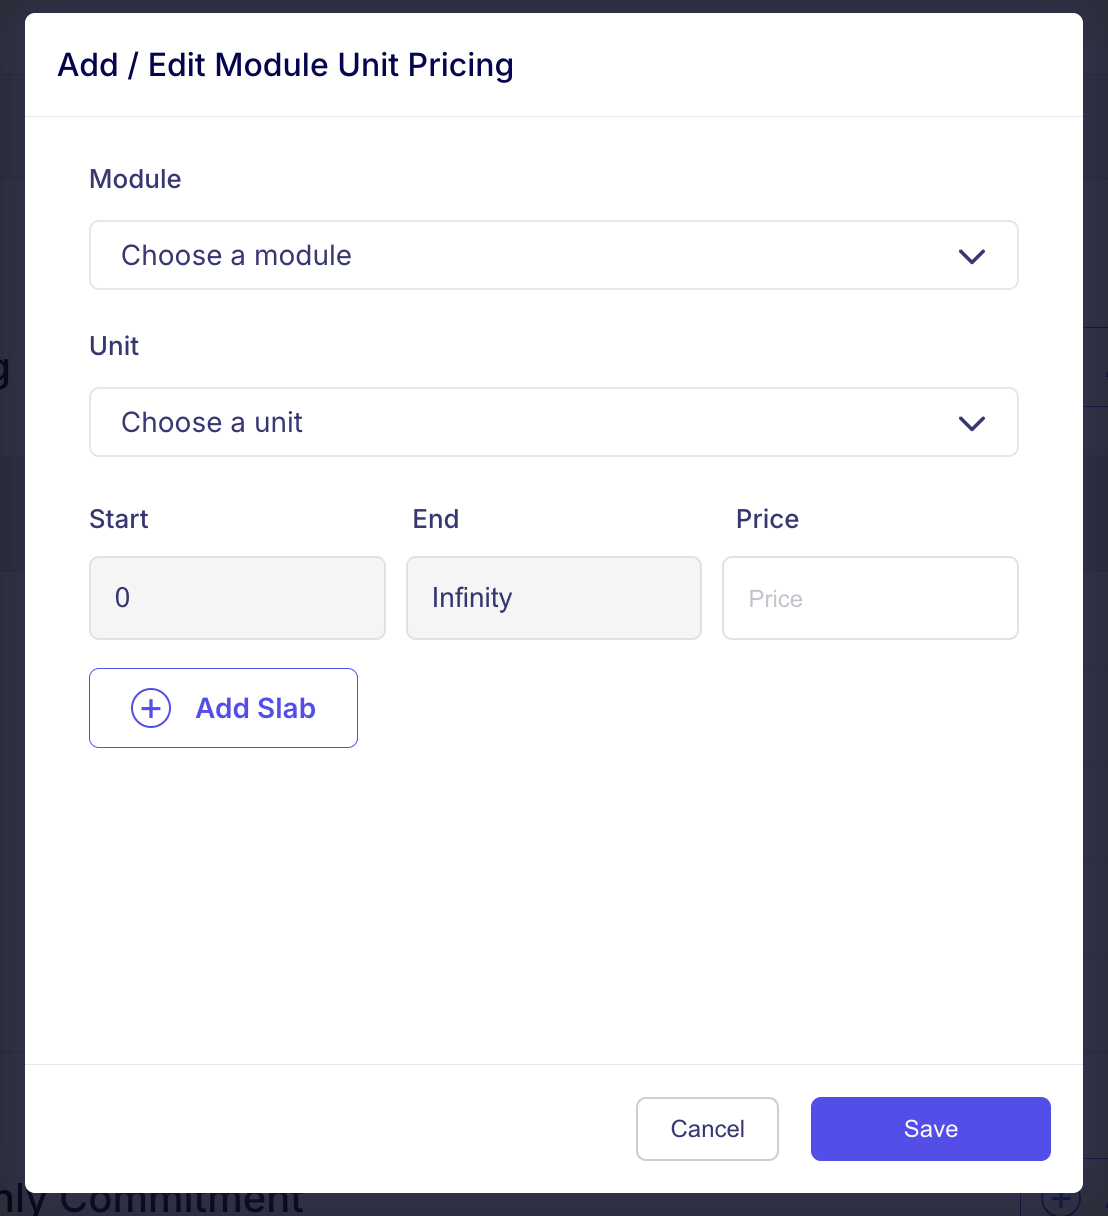This screenshot has height=1216, width=1108.
Task: Click the Commitment heading behind the dialog
Action: [180, 1203]
